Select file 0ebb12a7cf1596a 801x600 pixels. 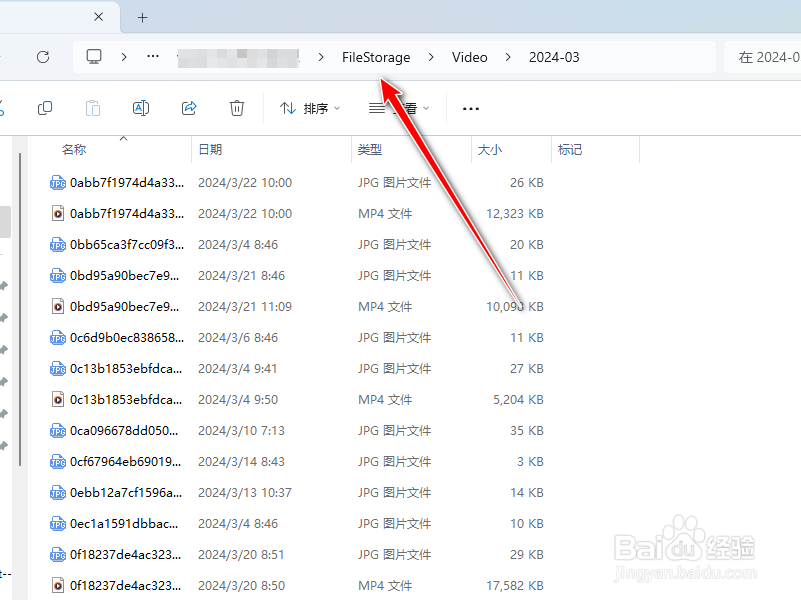click(296, 493)
